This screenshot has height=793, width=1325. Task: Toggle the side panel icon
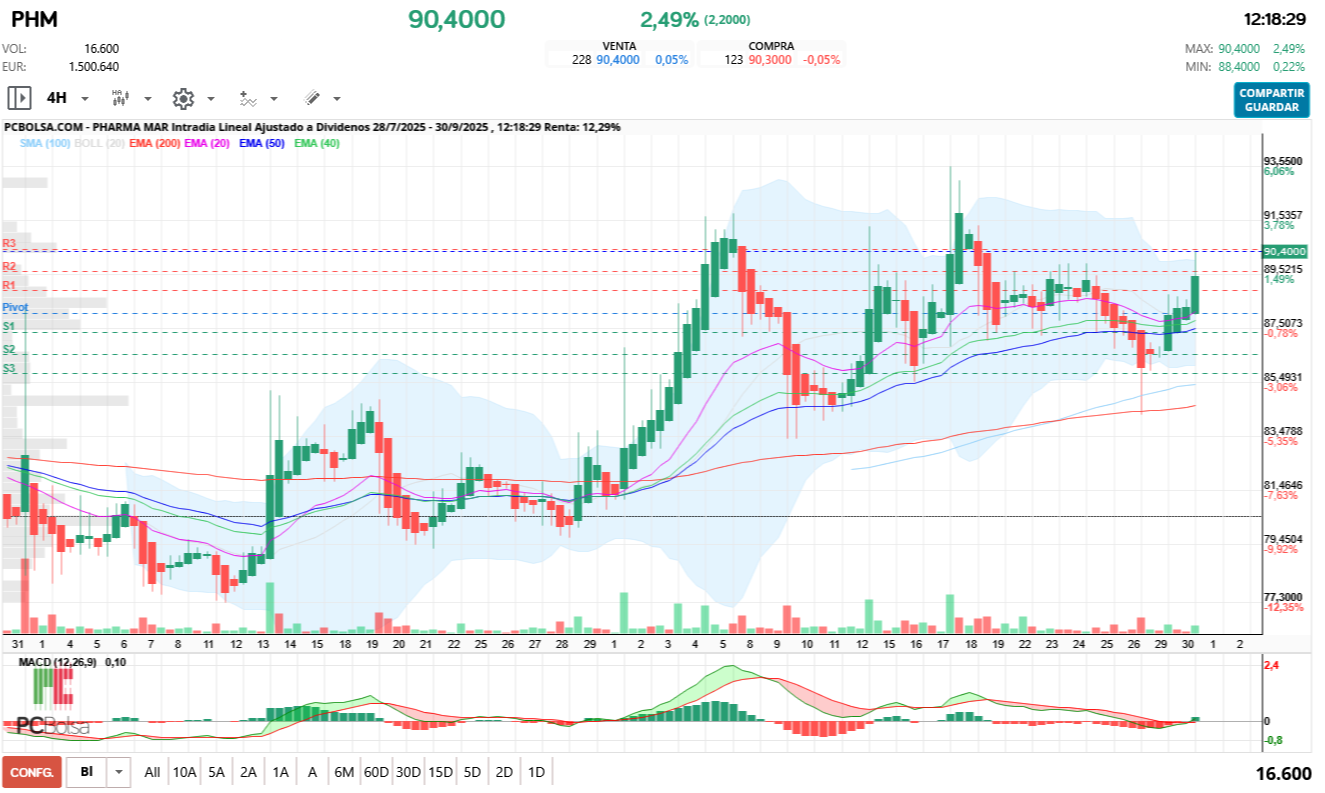coord(19,98)
